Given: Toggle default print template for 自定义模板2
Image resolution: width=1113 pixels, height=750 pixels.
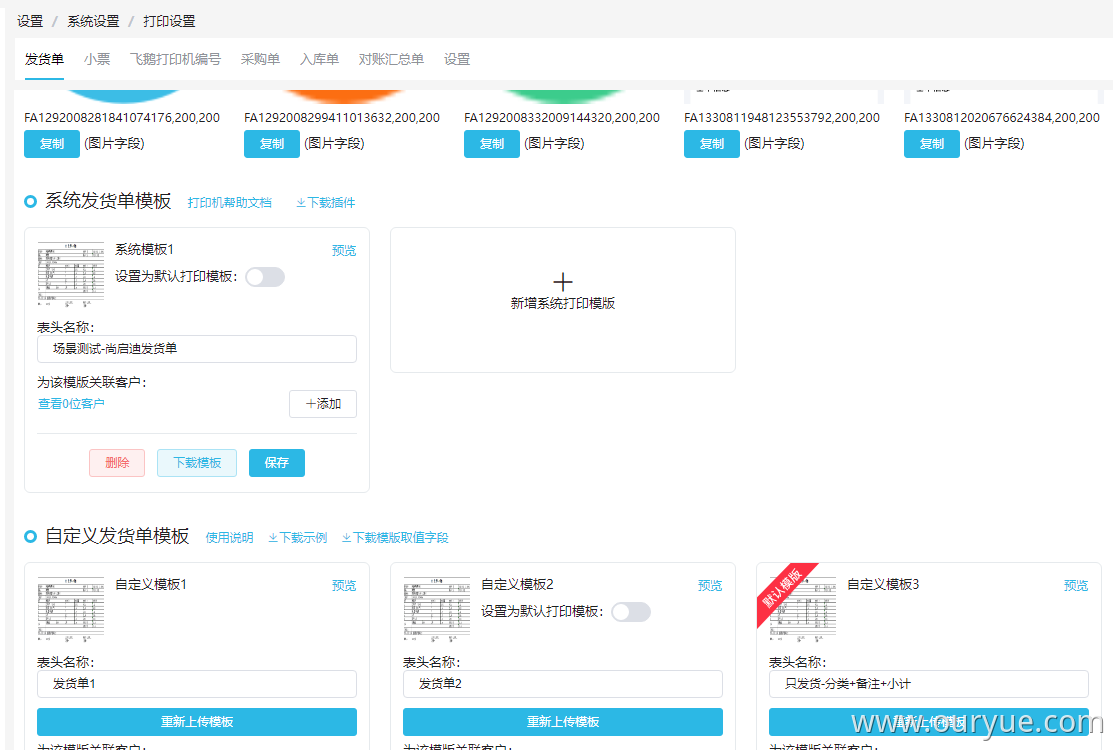Looking at the screenshot, I should point(631,612).
